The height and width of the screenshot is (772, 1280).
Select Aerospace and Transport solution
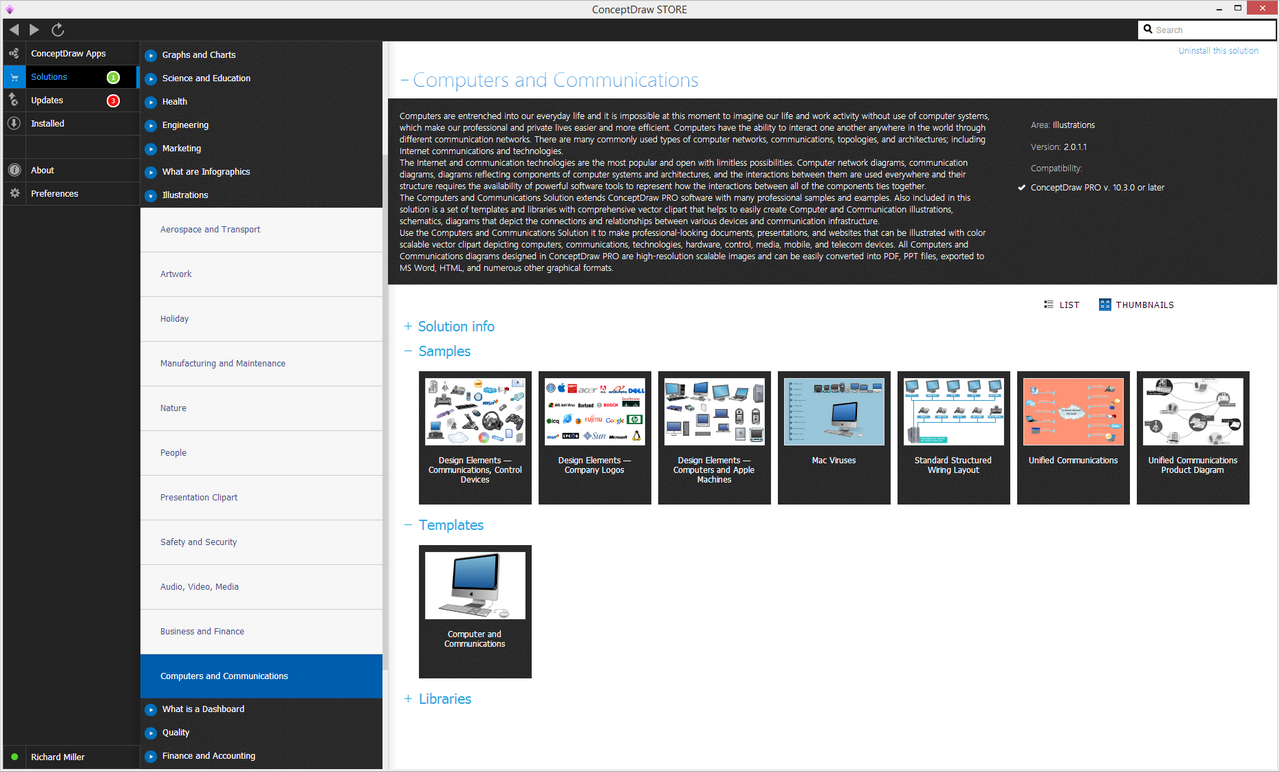[261, 230]
